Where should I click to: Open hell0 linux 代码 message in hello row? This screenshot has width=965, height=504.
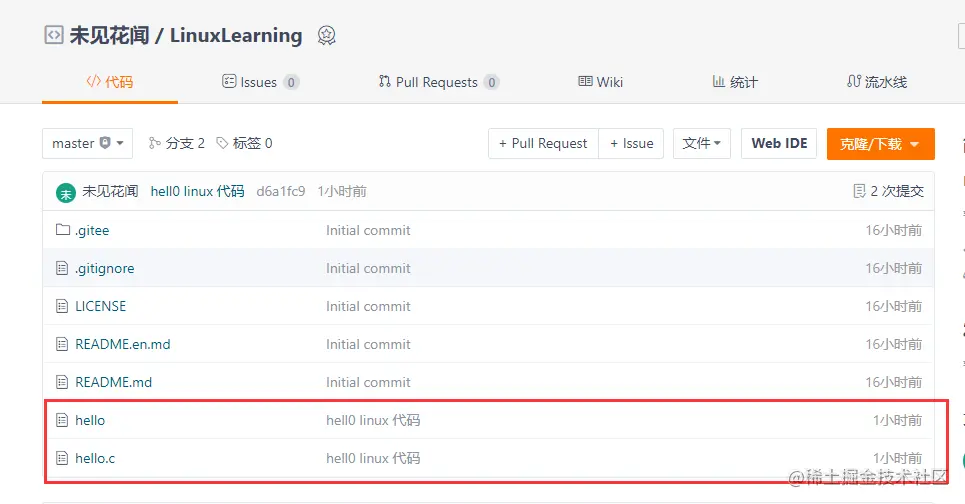point(373,420)
